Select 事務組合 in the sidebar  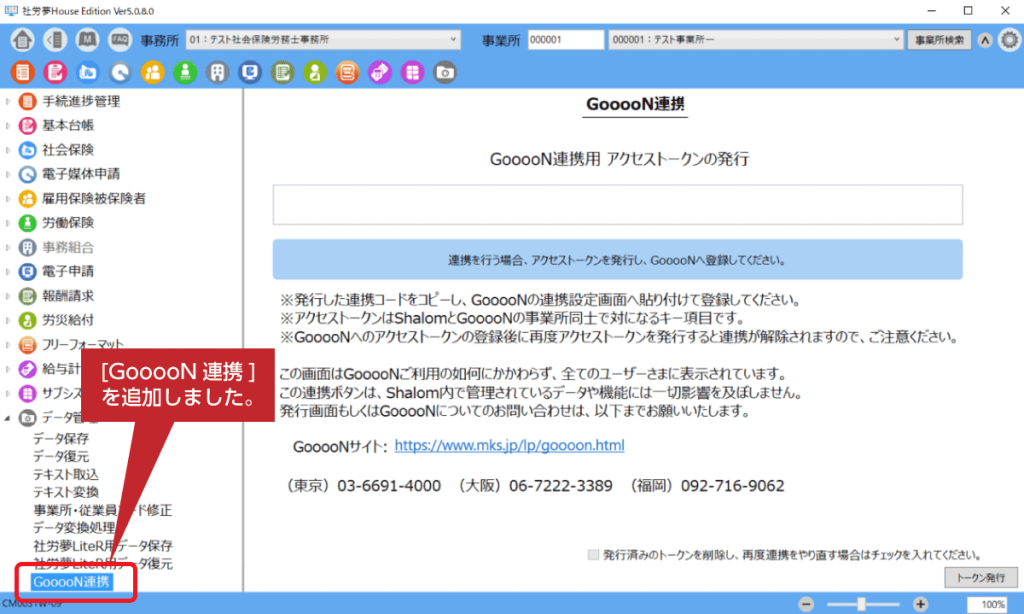click(x=68, y=247)
